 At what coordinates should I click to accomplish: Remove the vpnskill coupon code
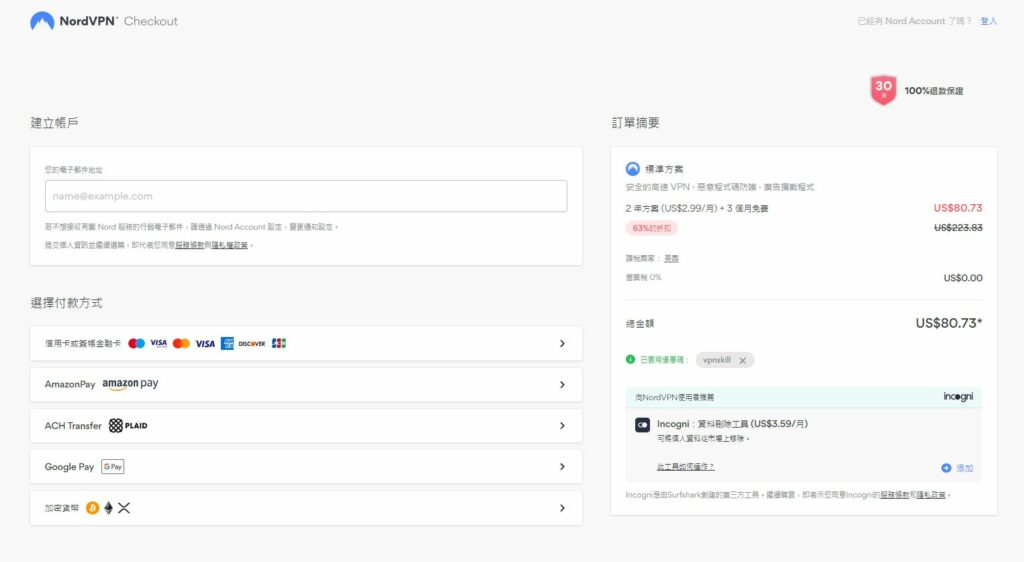click(742, 360)
